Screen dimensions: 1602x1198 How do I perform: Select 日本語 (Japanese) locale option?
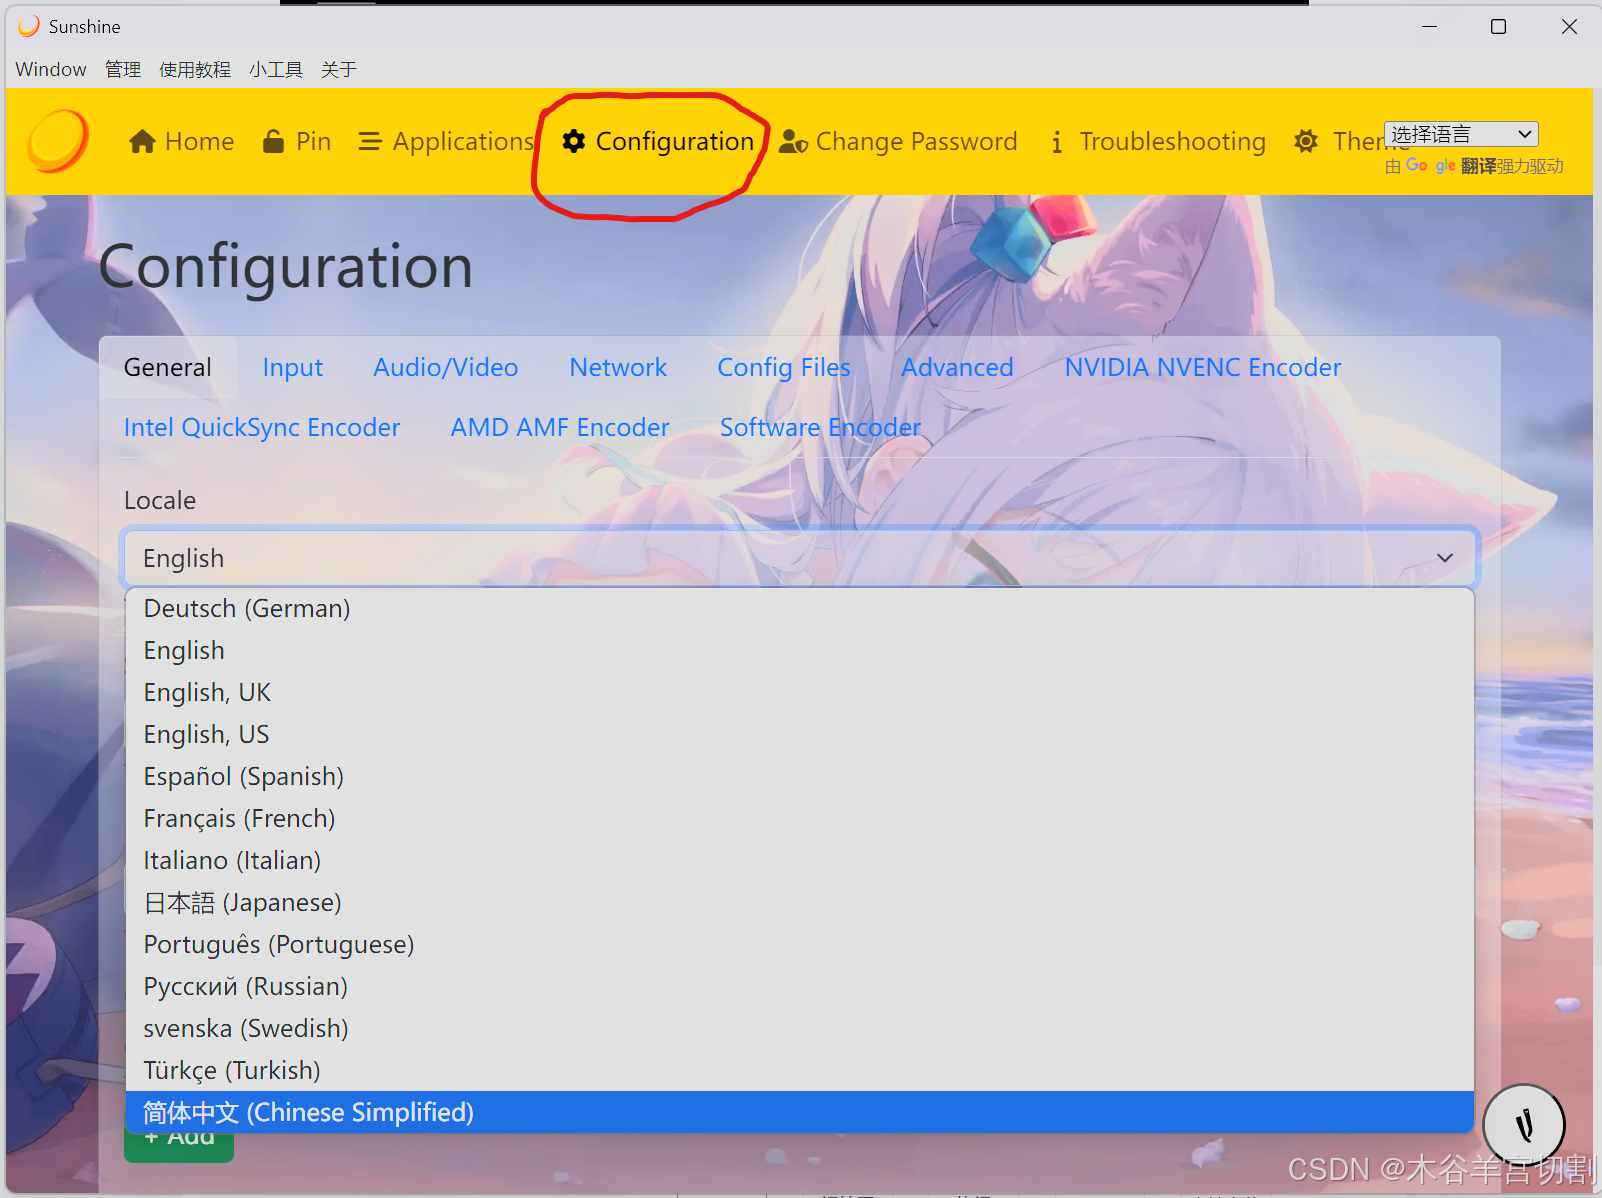[x=799, y=903]
